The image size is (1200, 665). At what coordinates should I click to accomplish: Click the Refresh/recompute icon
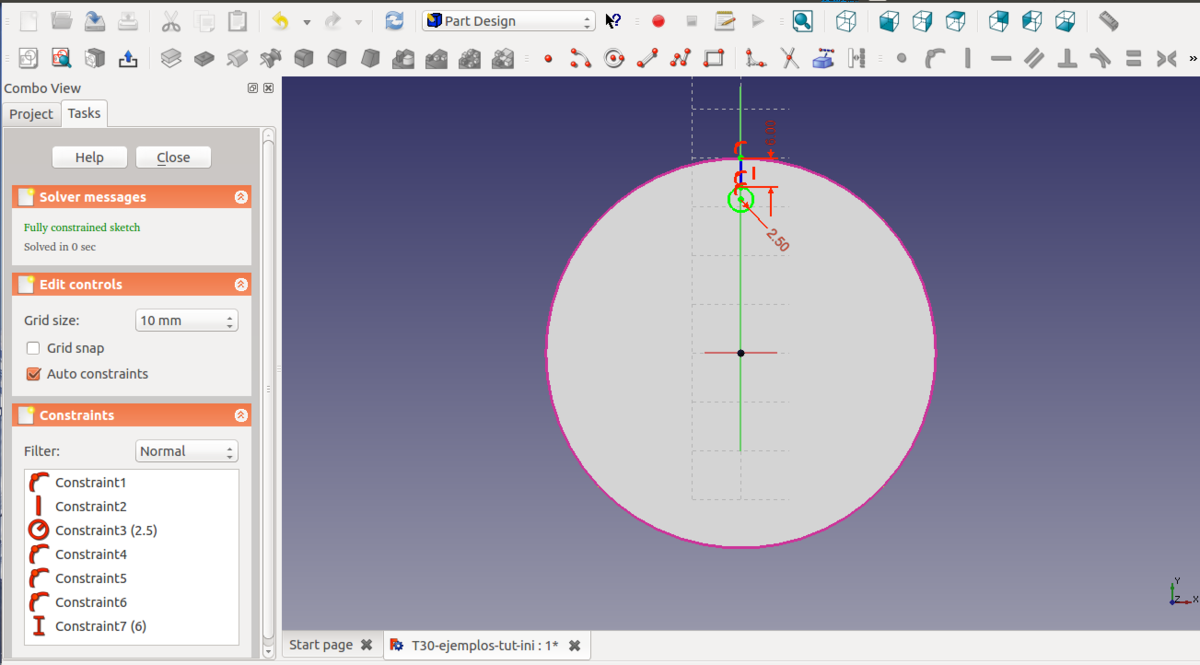(x=395, y=21)
